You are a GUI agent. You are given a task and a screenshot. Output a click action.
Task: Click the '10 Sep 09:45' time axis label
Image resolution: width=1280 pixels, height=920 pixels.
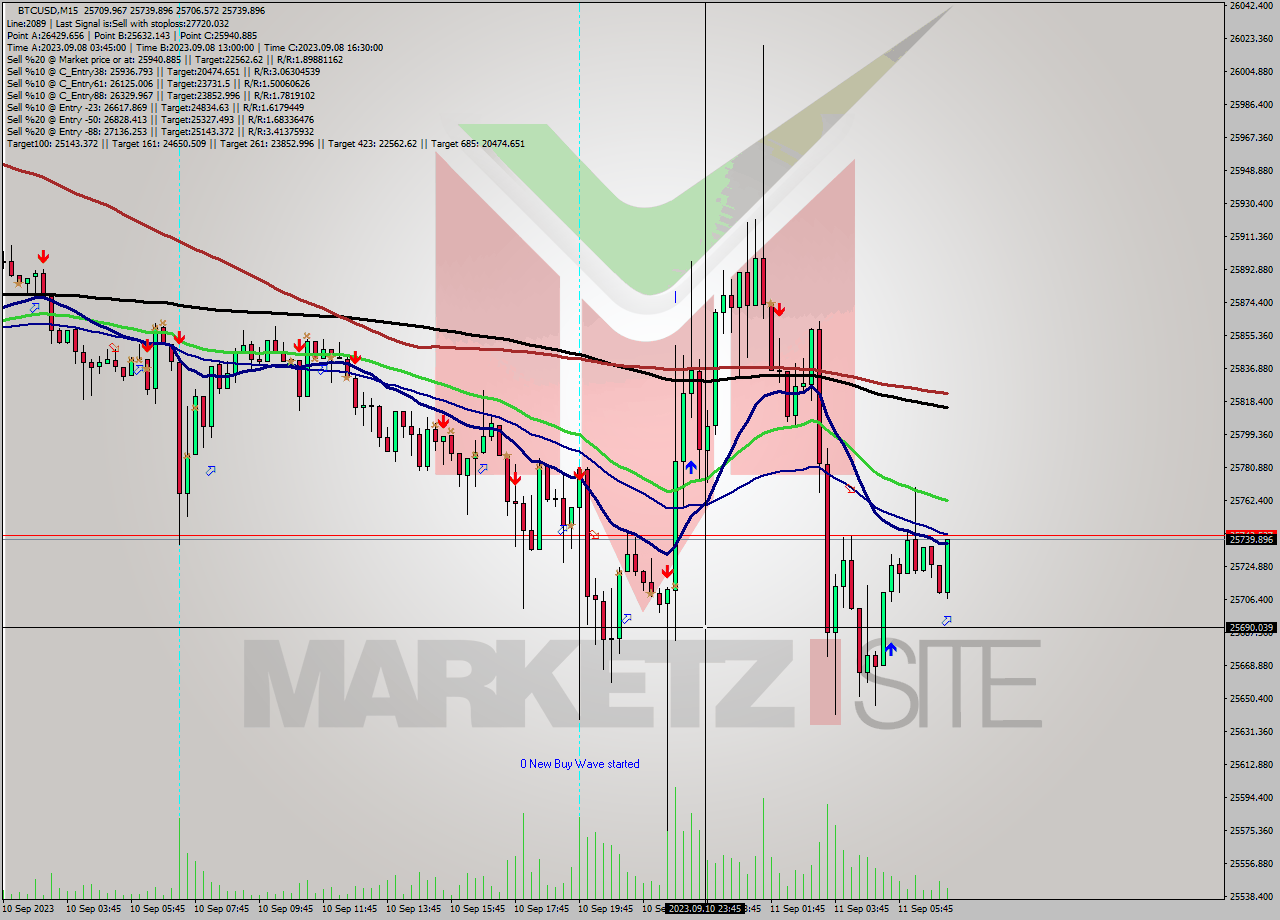click(x=286, y=909)
